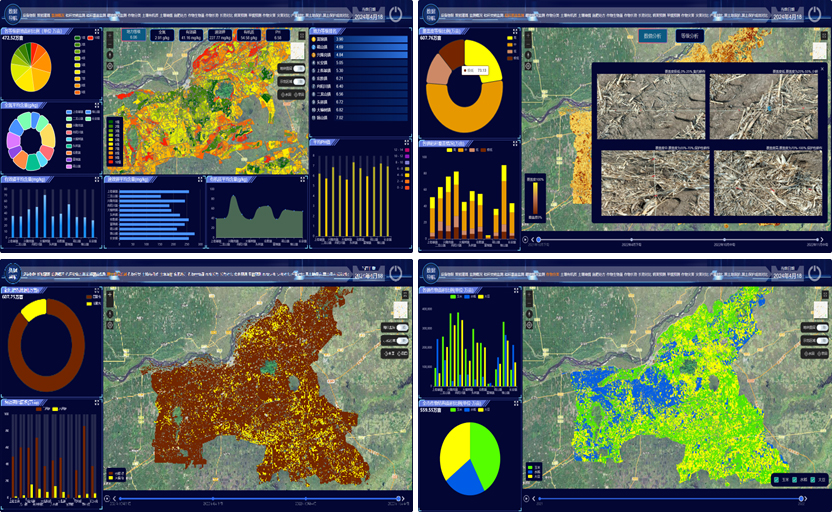832x512 pixels.
Task: Toggle first switch on soil fertility map
Action: pyautogui.click(x=299, y=68)
